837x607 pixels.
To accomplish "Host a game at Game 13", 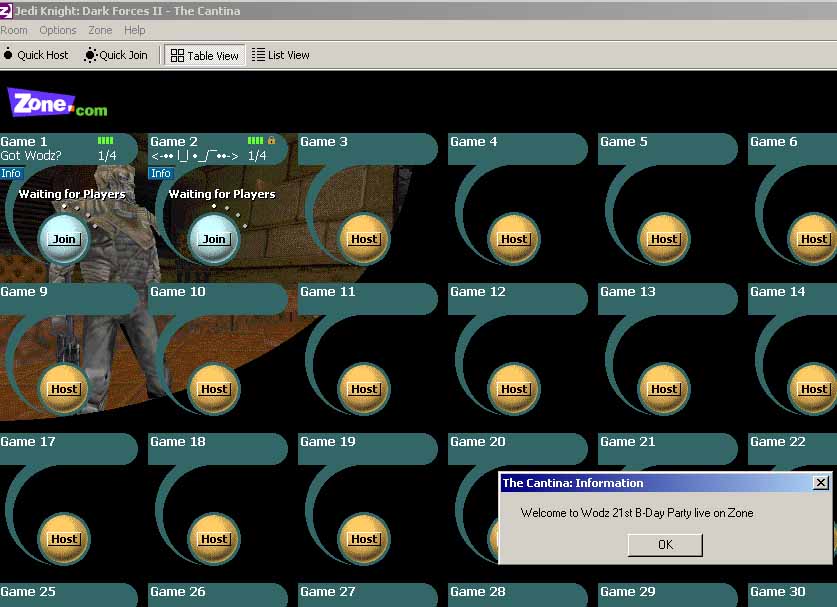I will pyautogui.click(x=664, y=389).
